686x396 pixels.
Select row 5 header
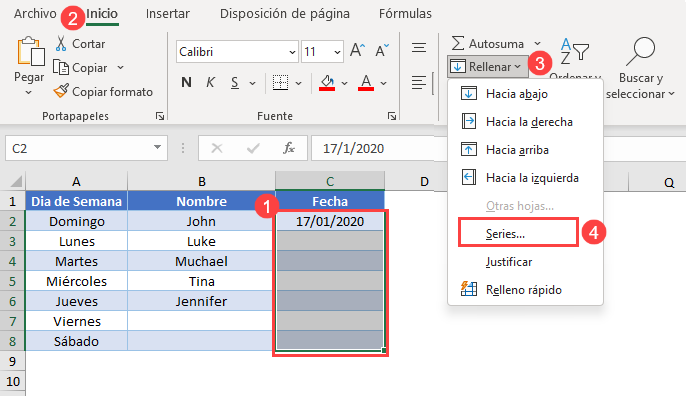pos(12,281)
